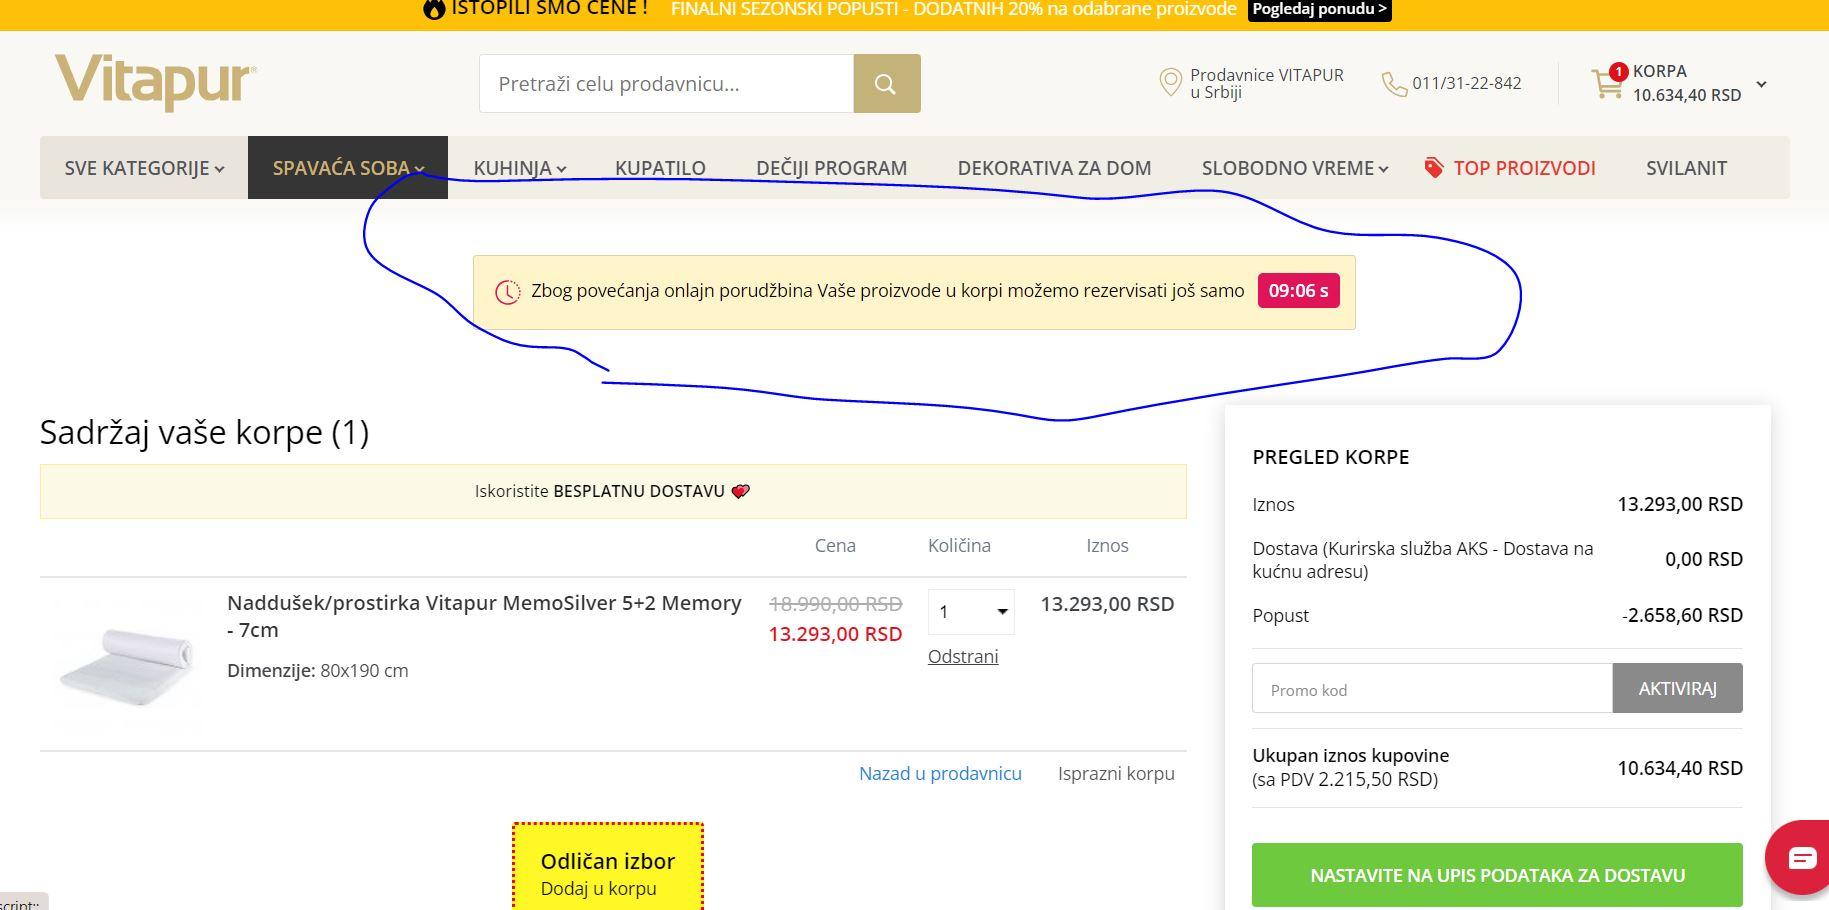
Task: Click the Pogledaj ponudu button
Action: 1320,9
